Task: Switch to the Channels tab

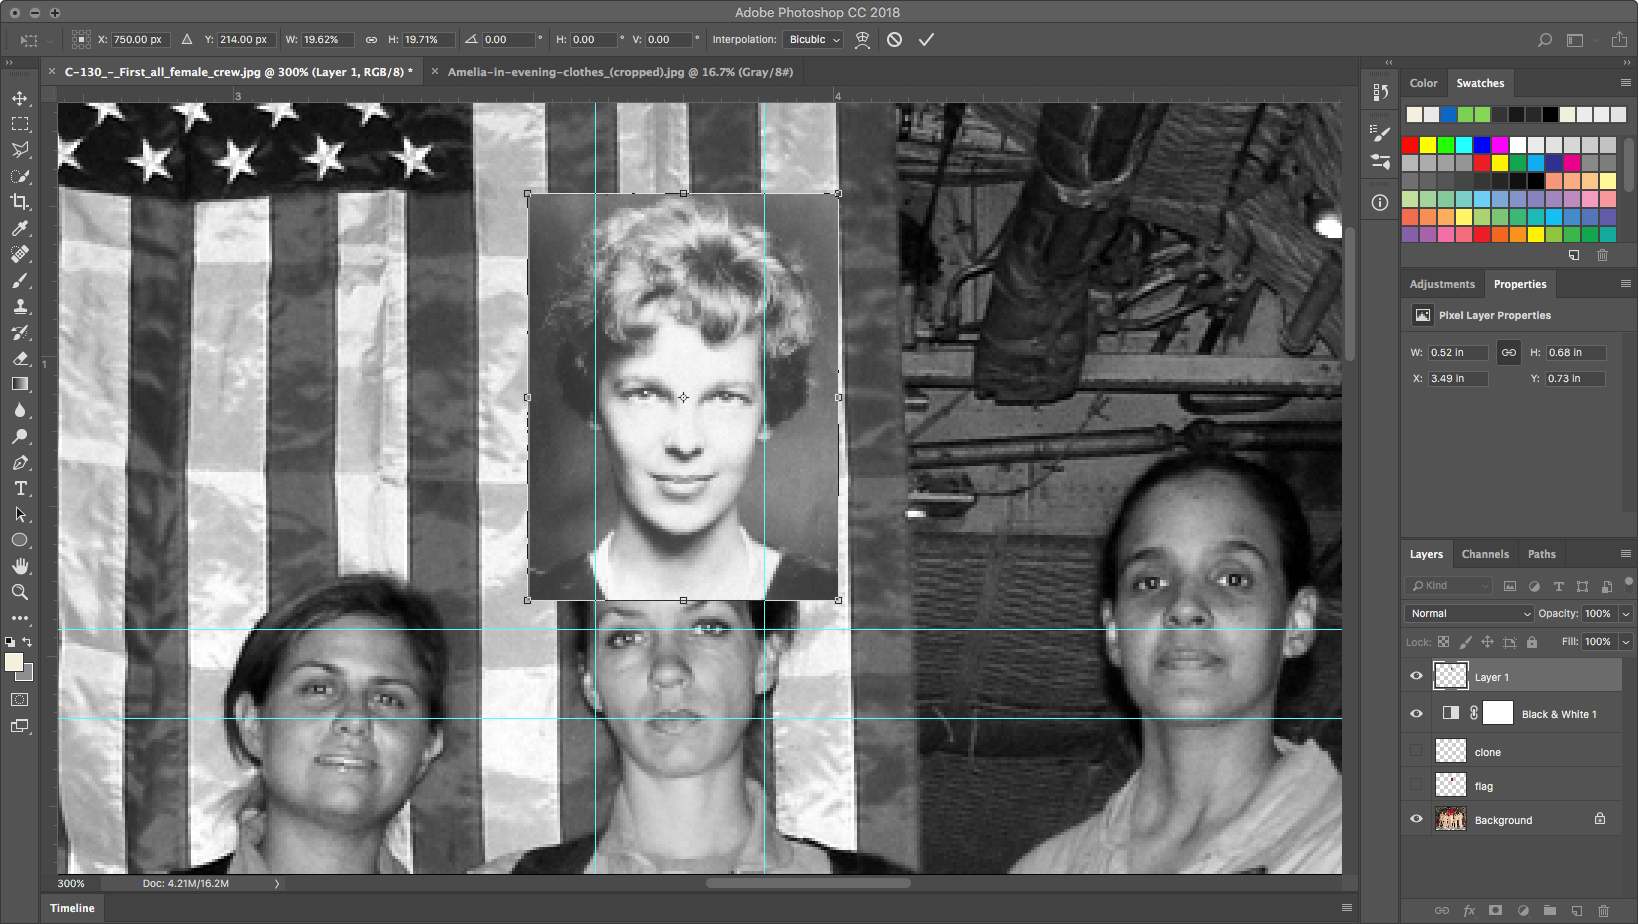Action: (x=1484, y=554)
